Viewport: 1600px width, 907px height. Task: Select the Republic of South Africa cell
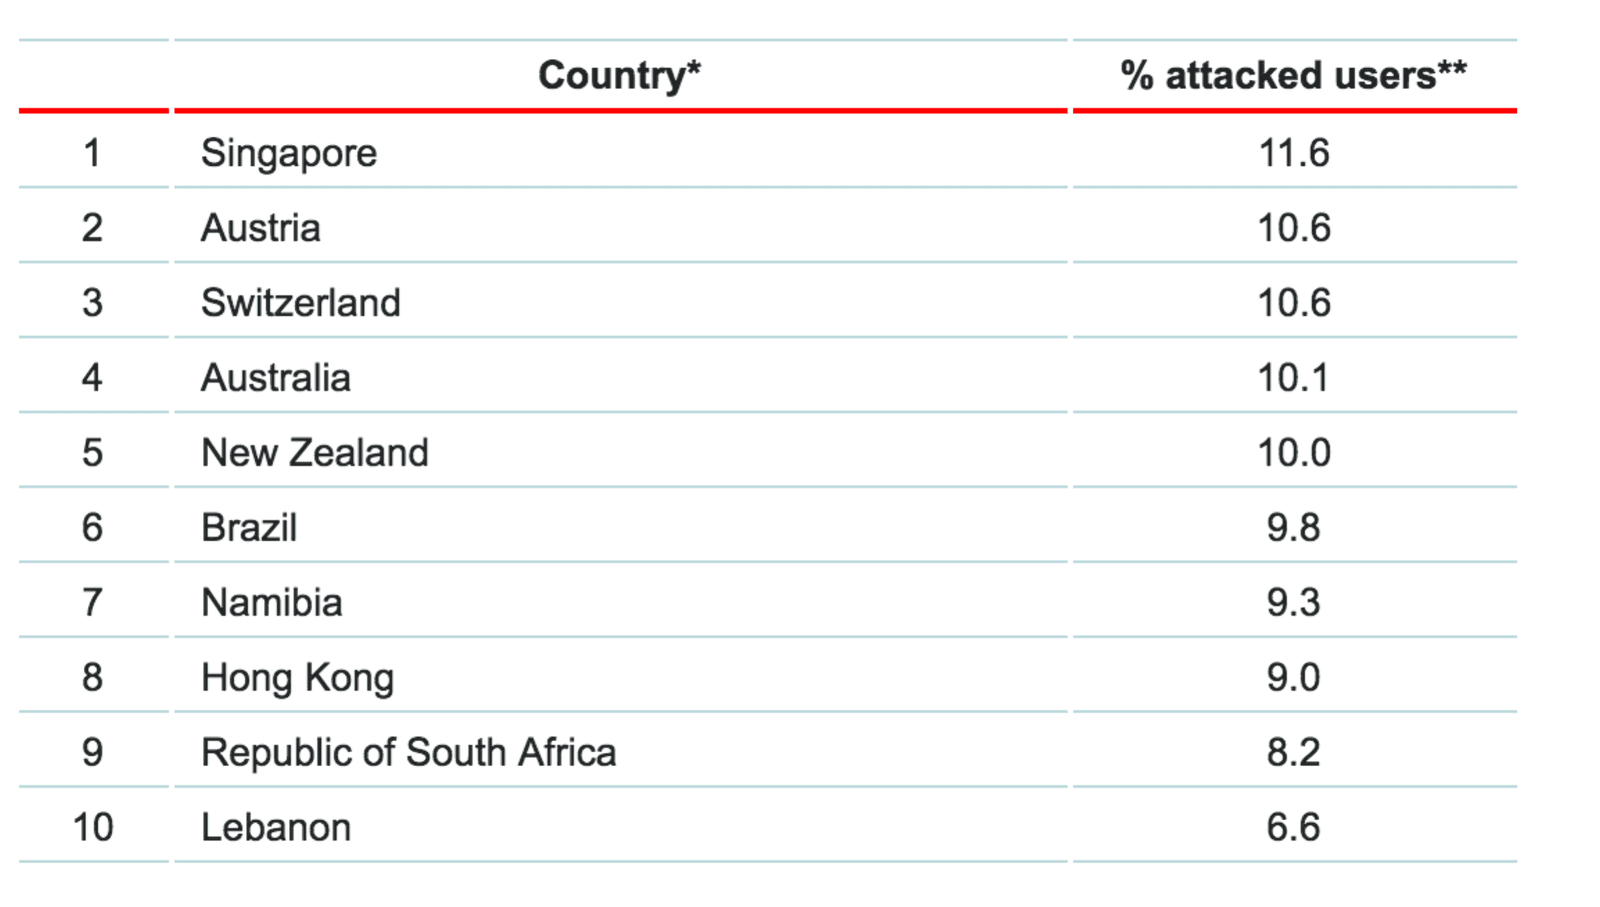pos(408,753)
